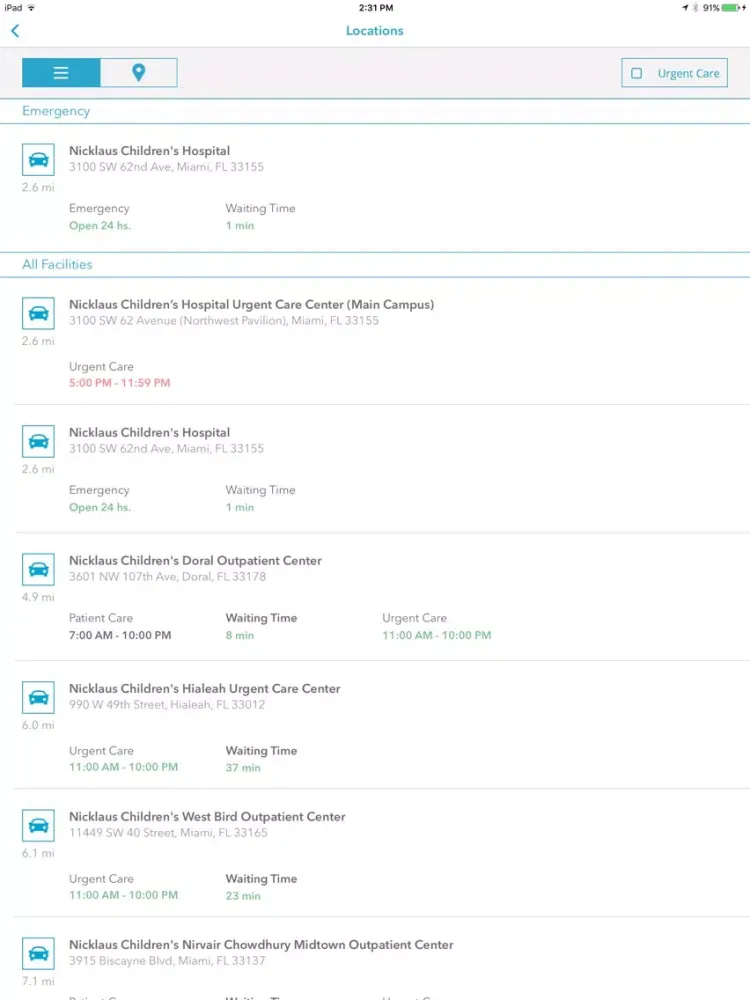
Task: Open Nicklaus Children's Hospital Urgent Care Center (Main Campus)
Action: click(251, 305)
